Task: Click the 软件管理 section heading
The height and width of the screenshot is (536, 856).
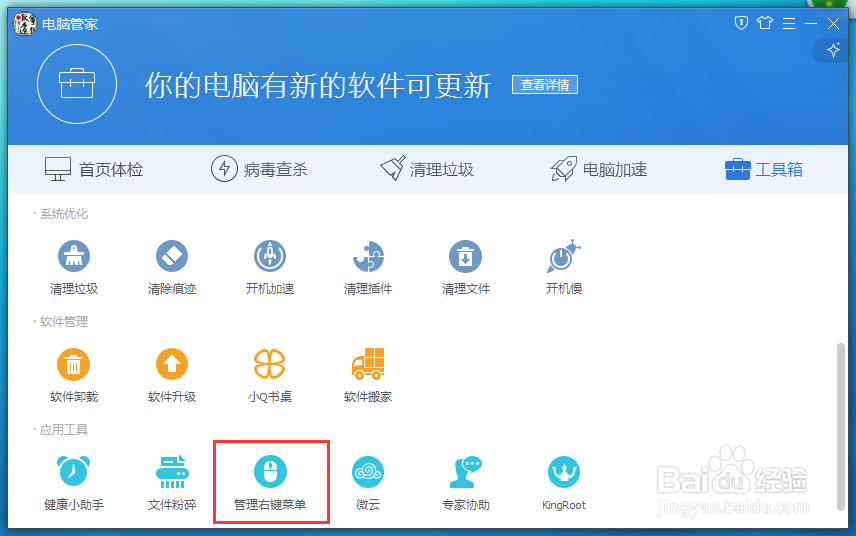Action: coord(64,322)
